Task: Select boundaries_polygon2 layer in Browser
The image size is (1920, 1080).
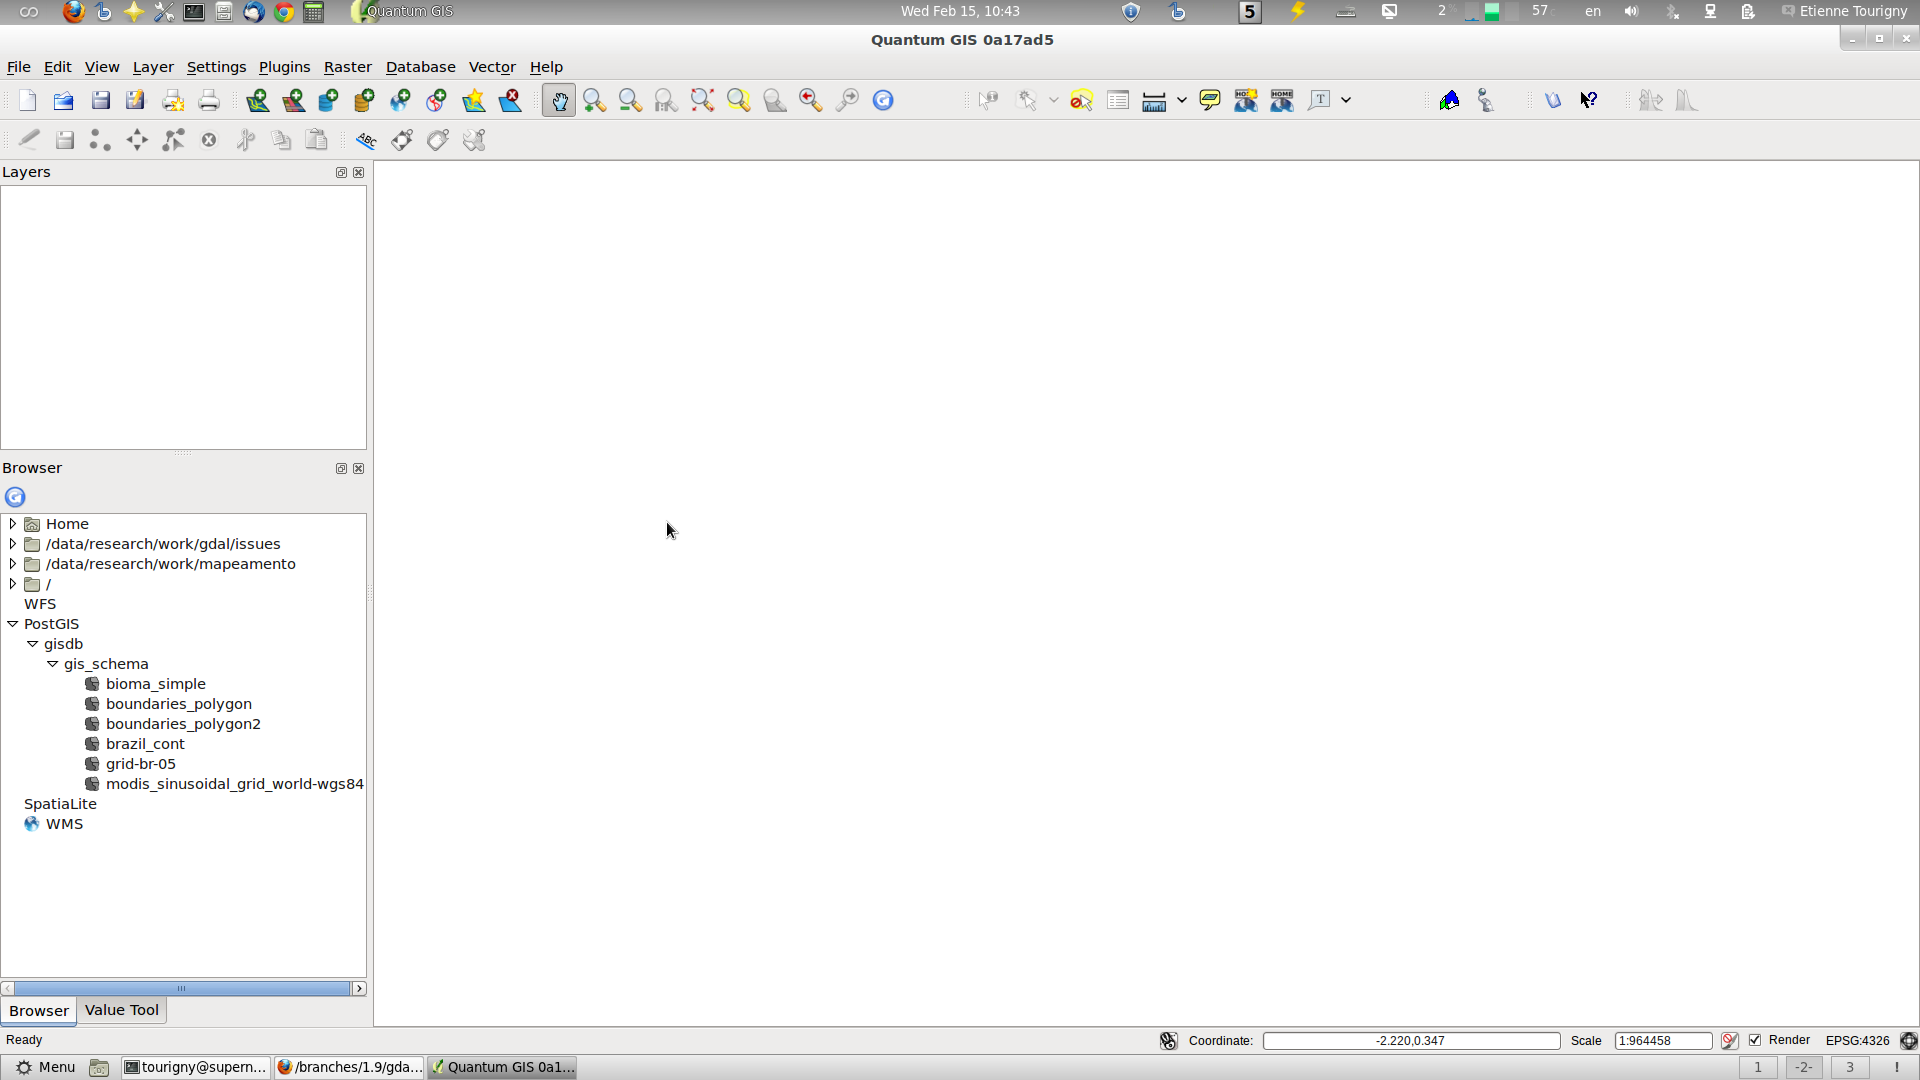Action: pyautogui.click(x=183, y=724)
